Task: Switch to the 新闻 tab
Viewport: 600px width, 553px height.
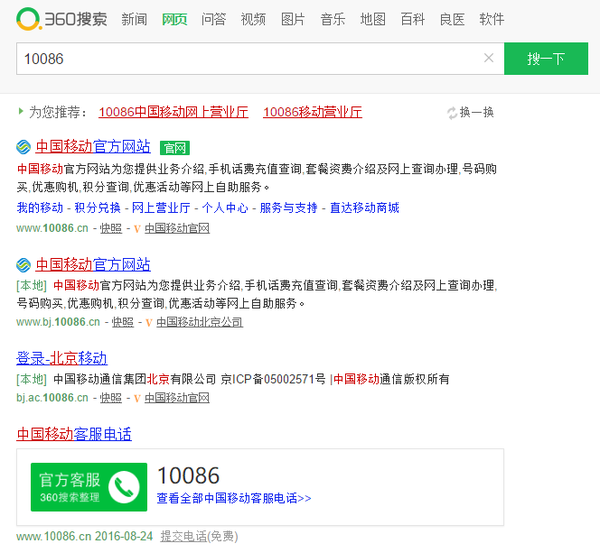Action: coord(134,19)
